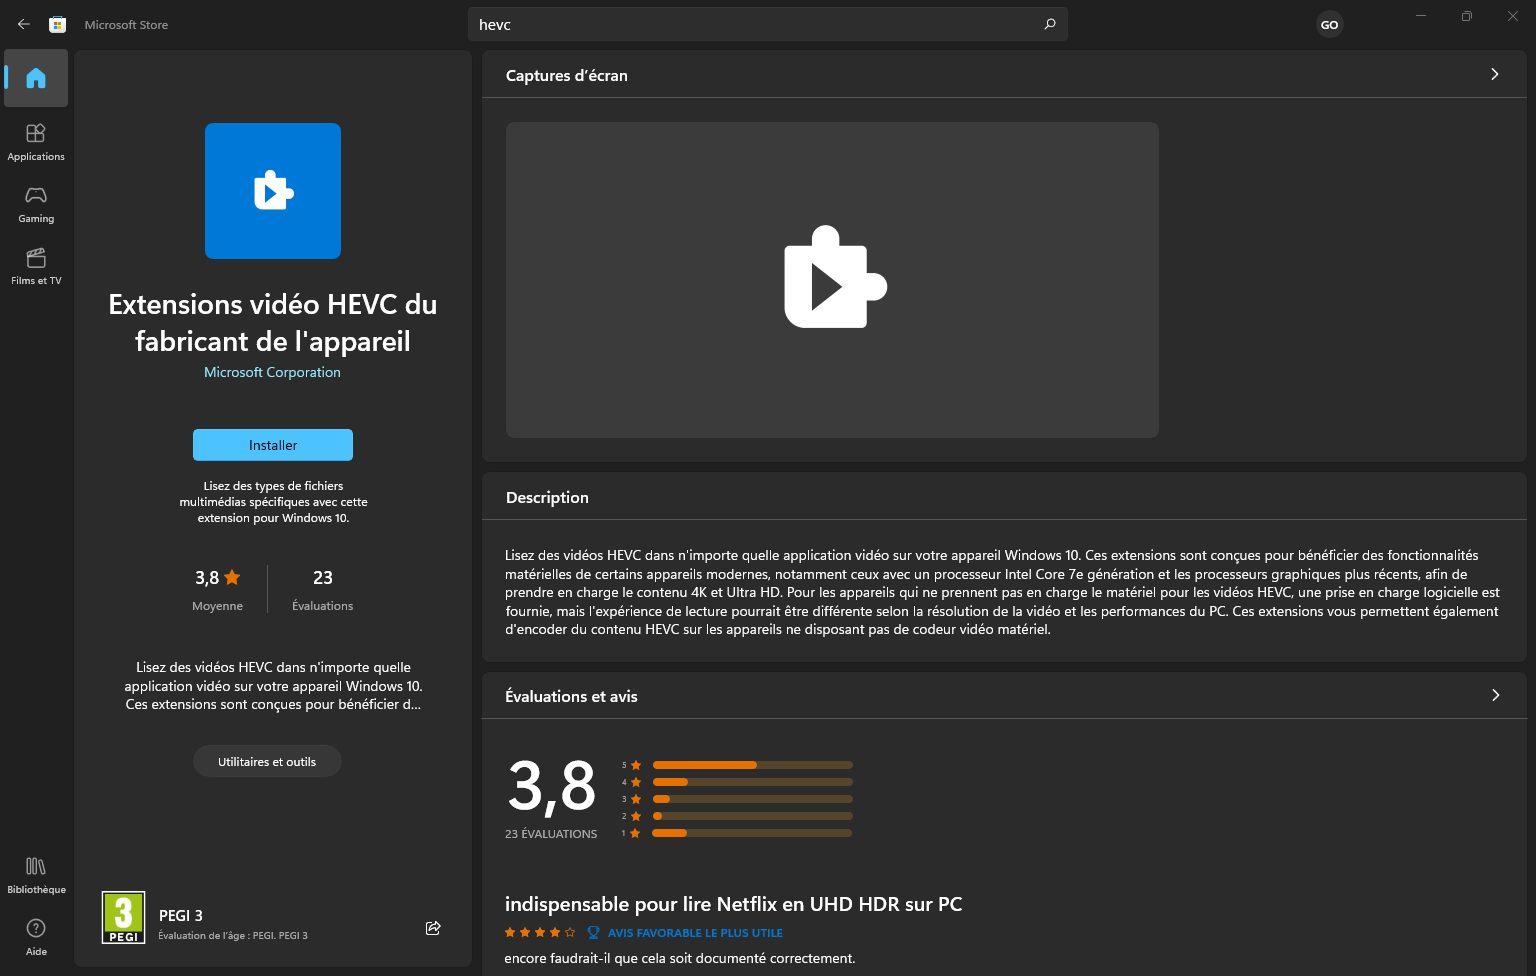The image size is (1536, 976).
Task: Click the 2-star rating bar
Action: click(x=752, y=816)
